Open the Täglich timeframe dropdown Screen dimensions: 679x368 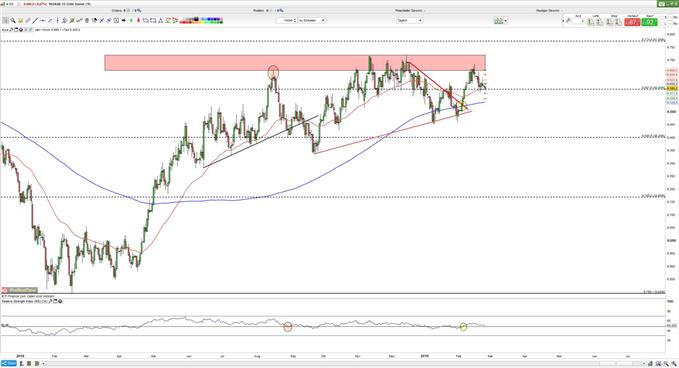tap(410, 20)
